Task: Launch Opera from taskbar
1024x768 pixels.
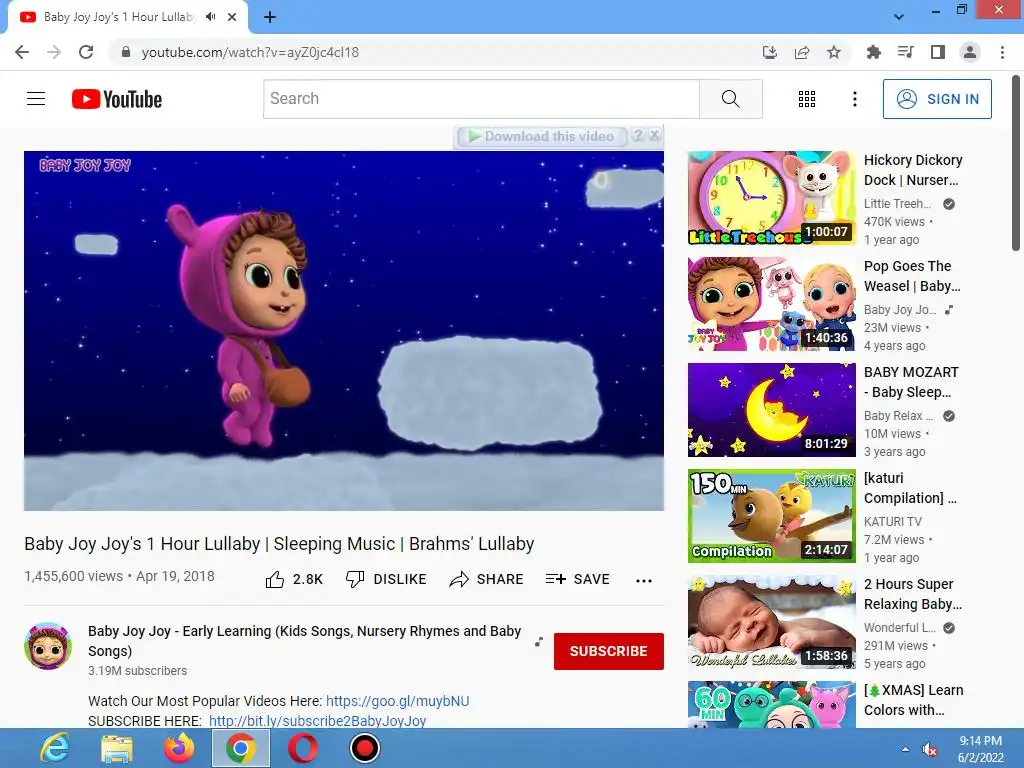Action: pos(303,748)
